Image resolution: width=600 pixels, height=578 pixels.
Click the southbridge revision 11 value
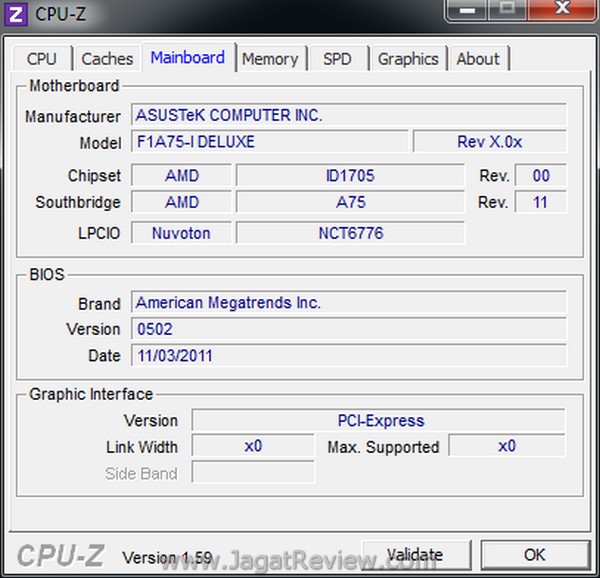[x=541, y=202]
